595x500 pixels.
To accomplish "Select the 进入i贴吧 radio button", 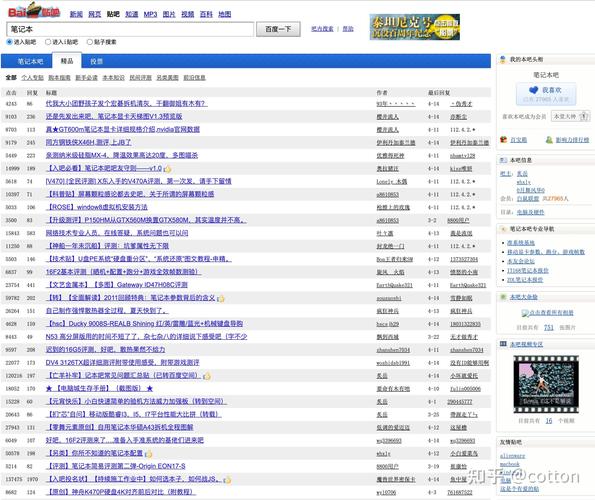I will click(x=48, y=42).
